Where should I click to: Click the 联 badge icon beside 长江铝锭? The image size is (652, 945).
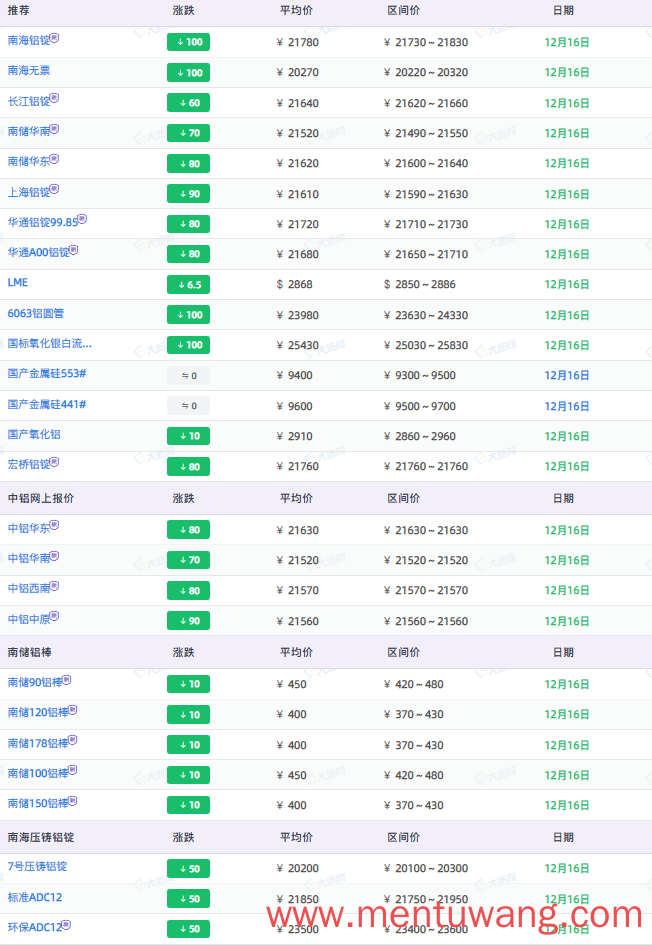54,98
